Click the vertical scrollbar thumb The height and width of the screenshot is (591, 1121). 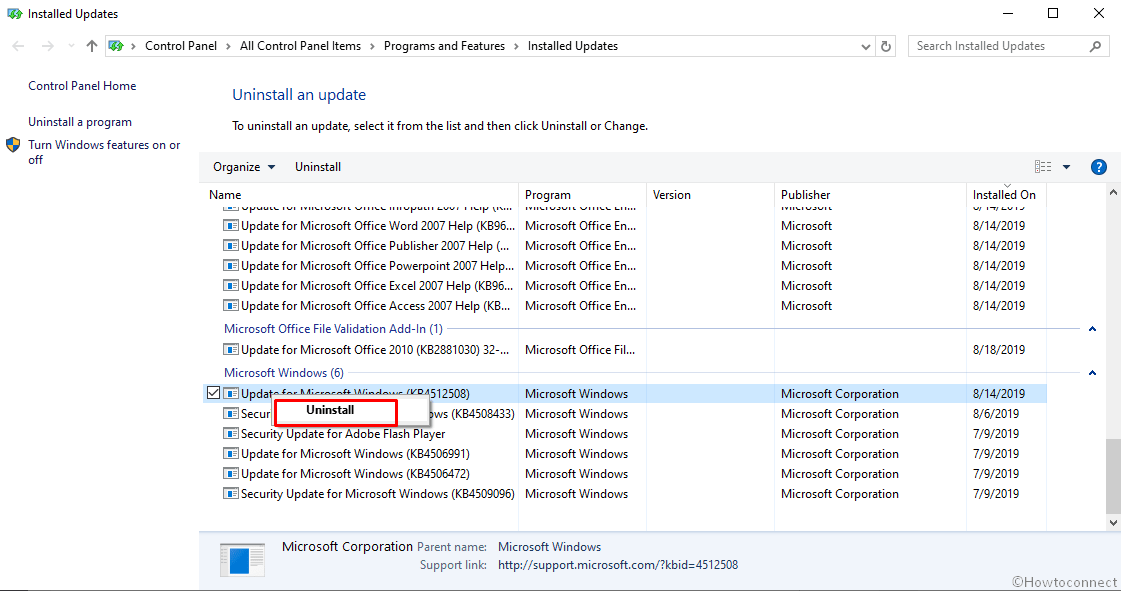tap(1112, 476)
